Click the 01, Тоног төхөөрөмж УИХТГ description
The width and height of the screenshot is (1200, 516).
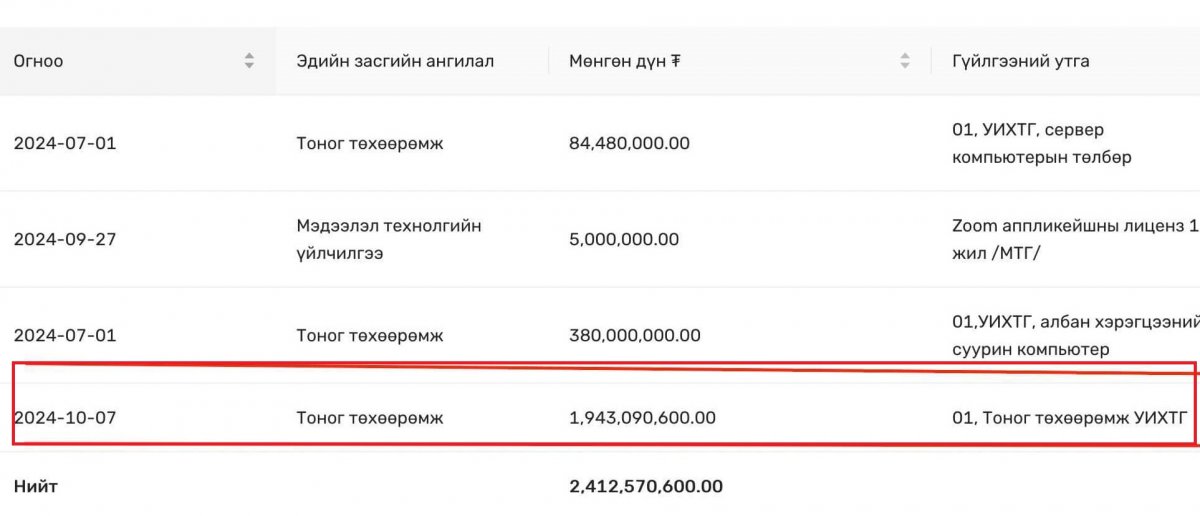tap(1069, 417)
